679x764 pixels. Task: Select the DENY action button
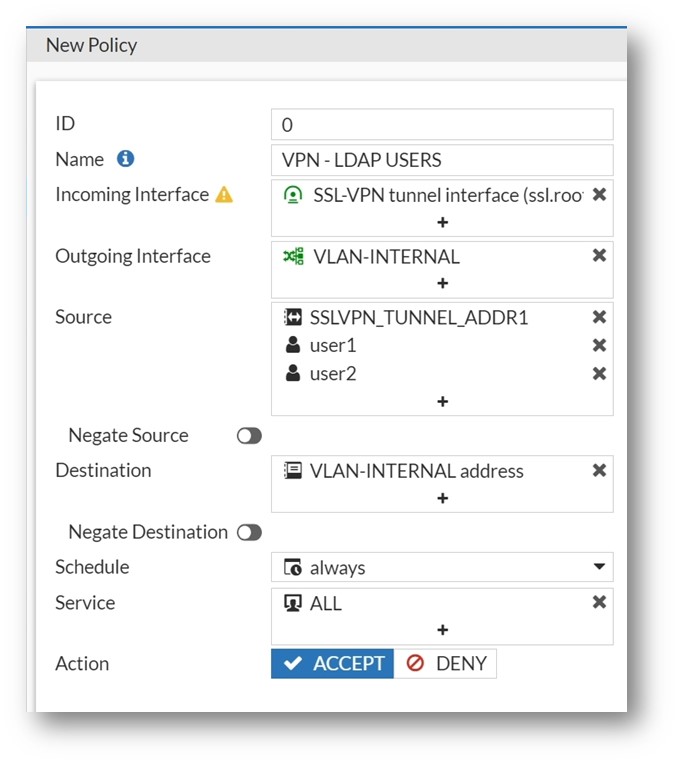(445, 663)
